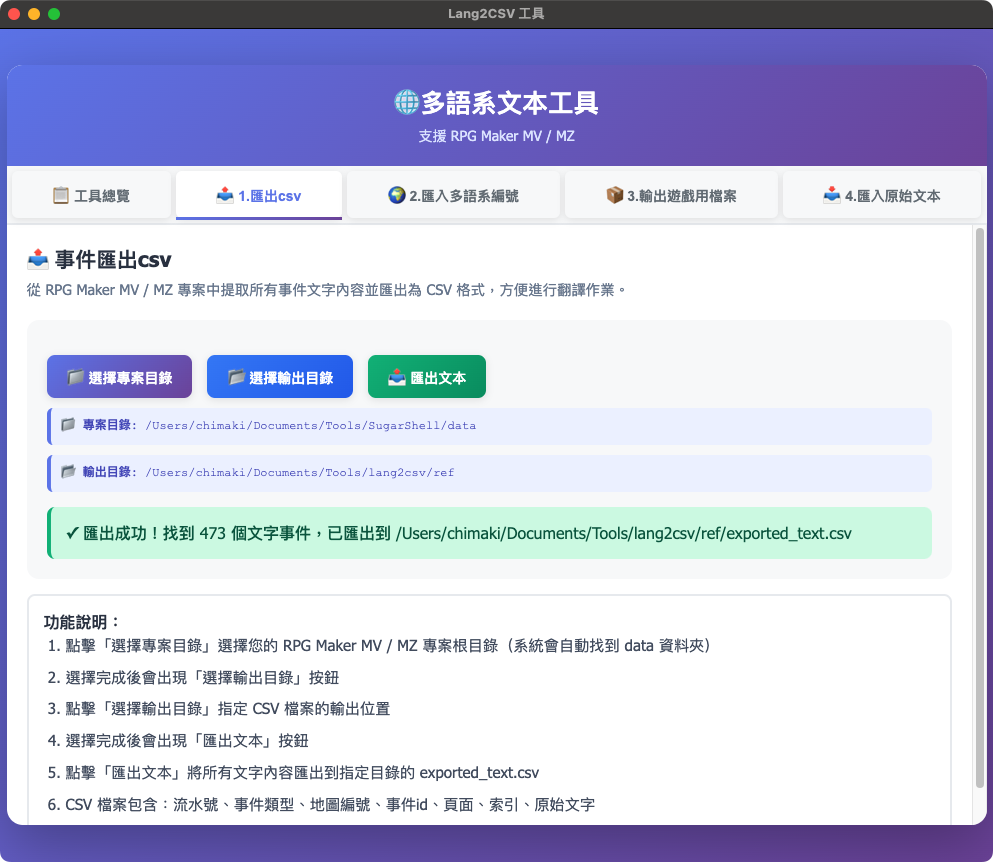Click the inbox icon in 匯出文本 button

pos(396,377)
